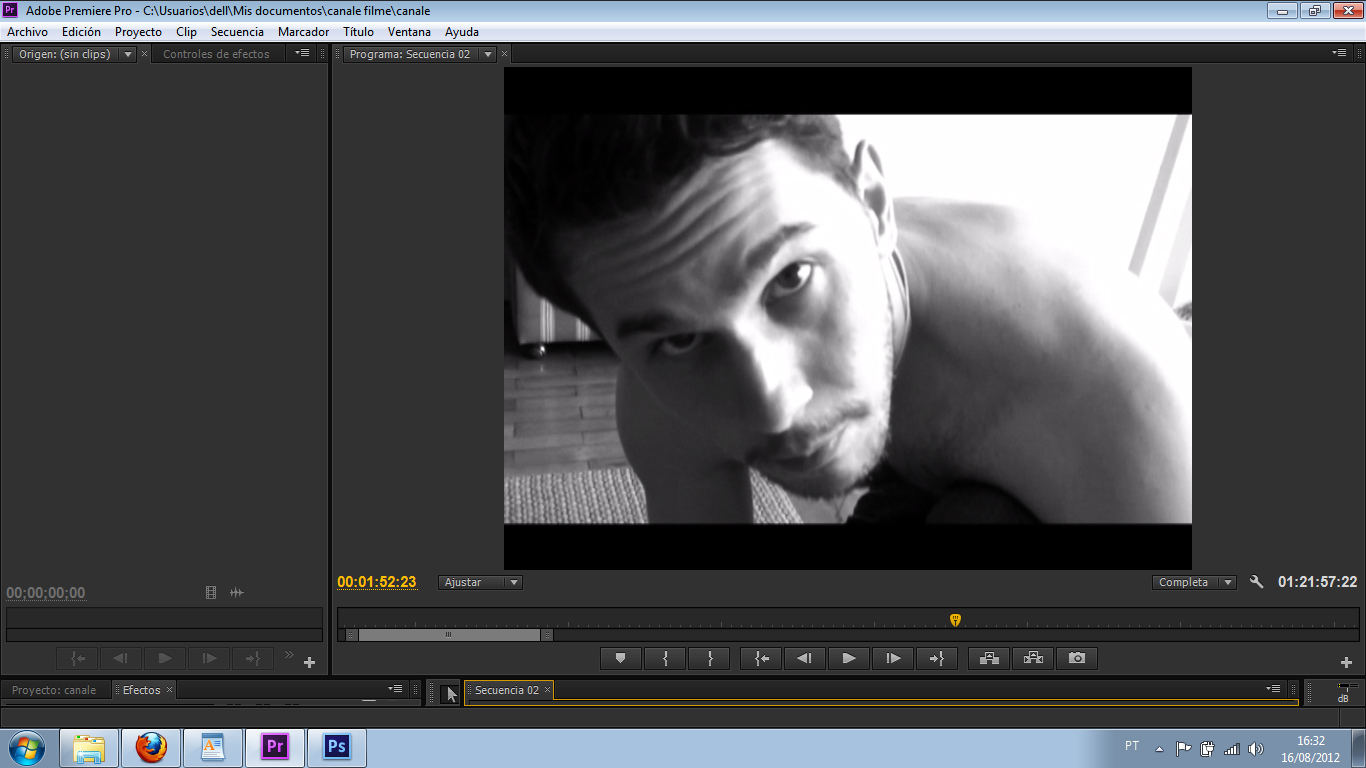Step back one frame in Program monitor
This screenshot has height=768, width=1366.
(x=805, y=658)
